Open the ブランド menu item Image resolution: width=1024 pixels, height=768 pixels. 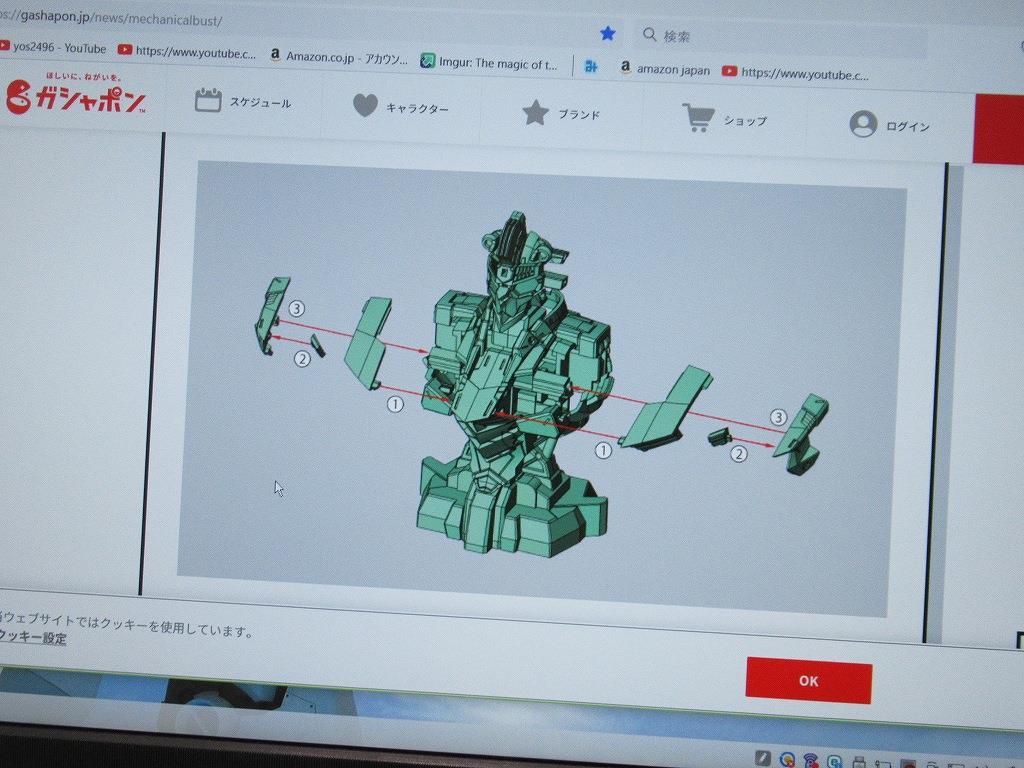562,114
